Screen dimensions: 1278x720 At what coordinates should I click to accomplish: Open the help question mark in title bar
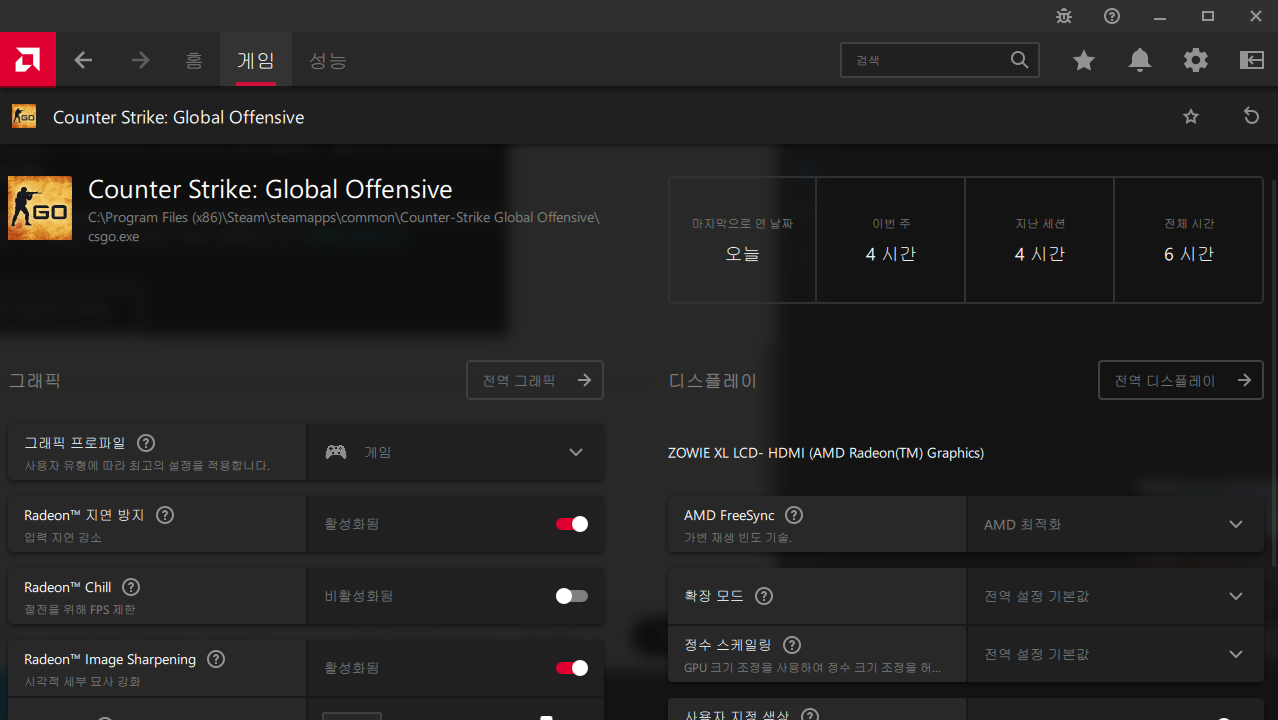click(1112, 16)
